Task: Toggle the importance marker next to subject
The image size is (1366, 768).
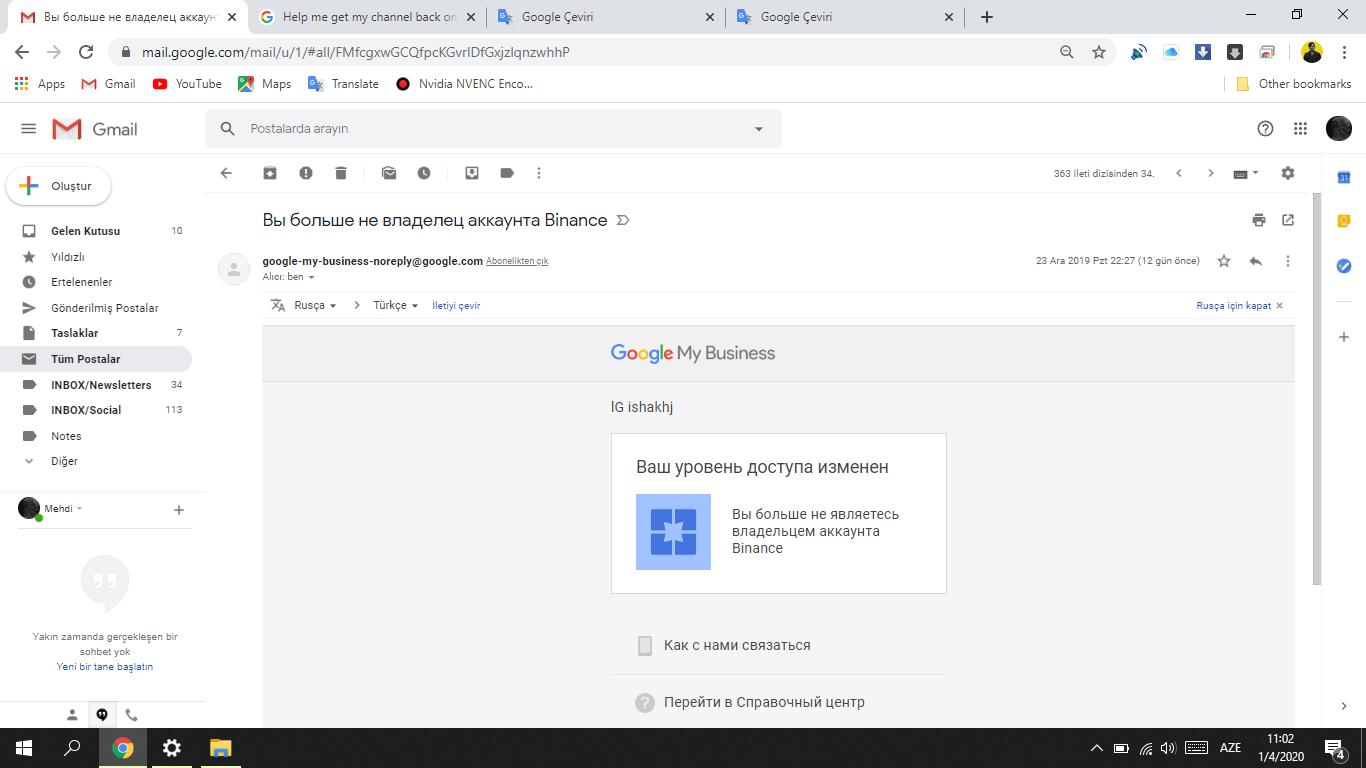Action: pyautogui.click(x=623, y=220)
